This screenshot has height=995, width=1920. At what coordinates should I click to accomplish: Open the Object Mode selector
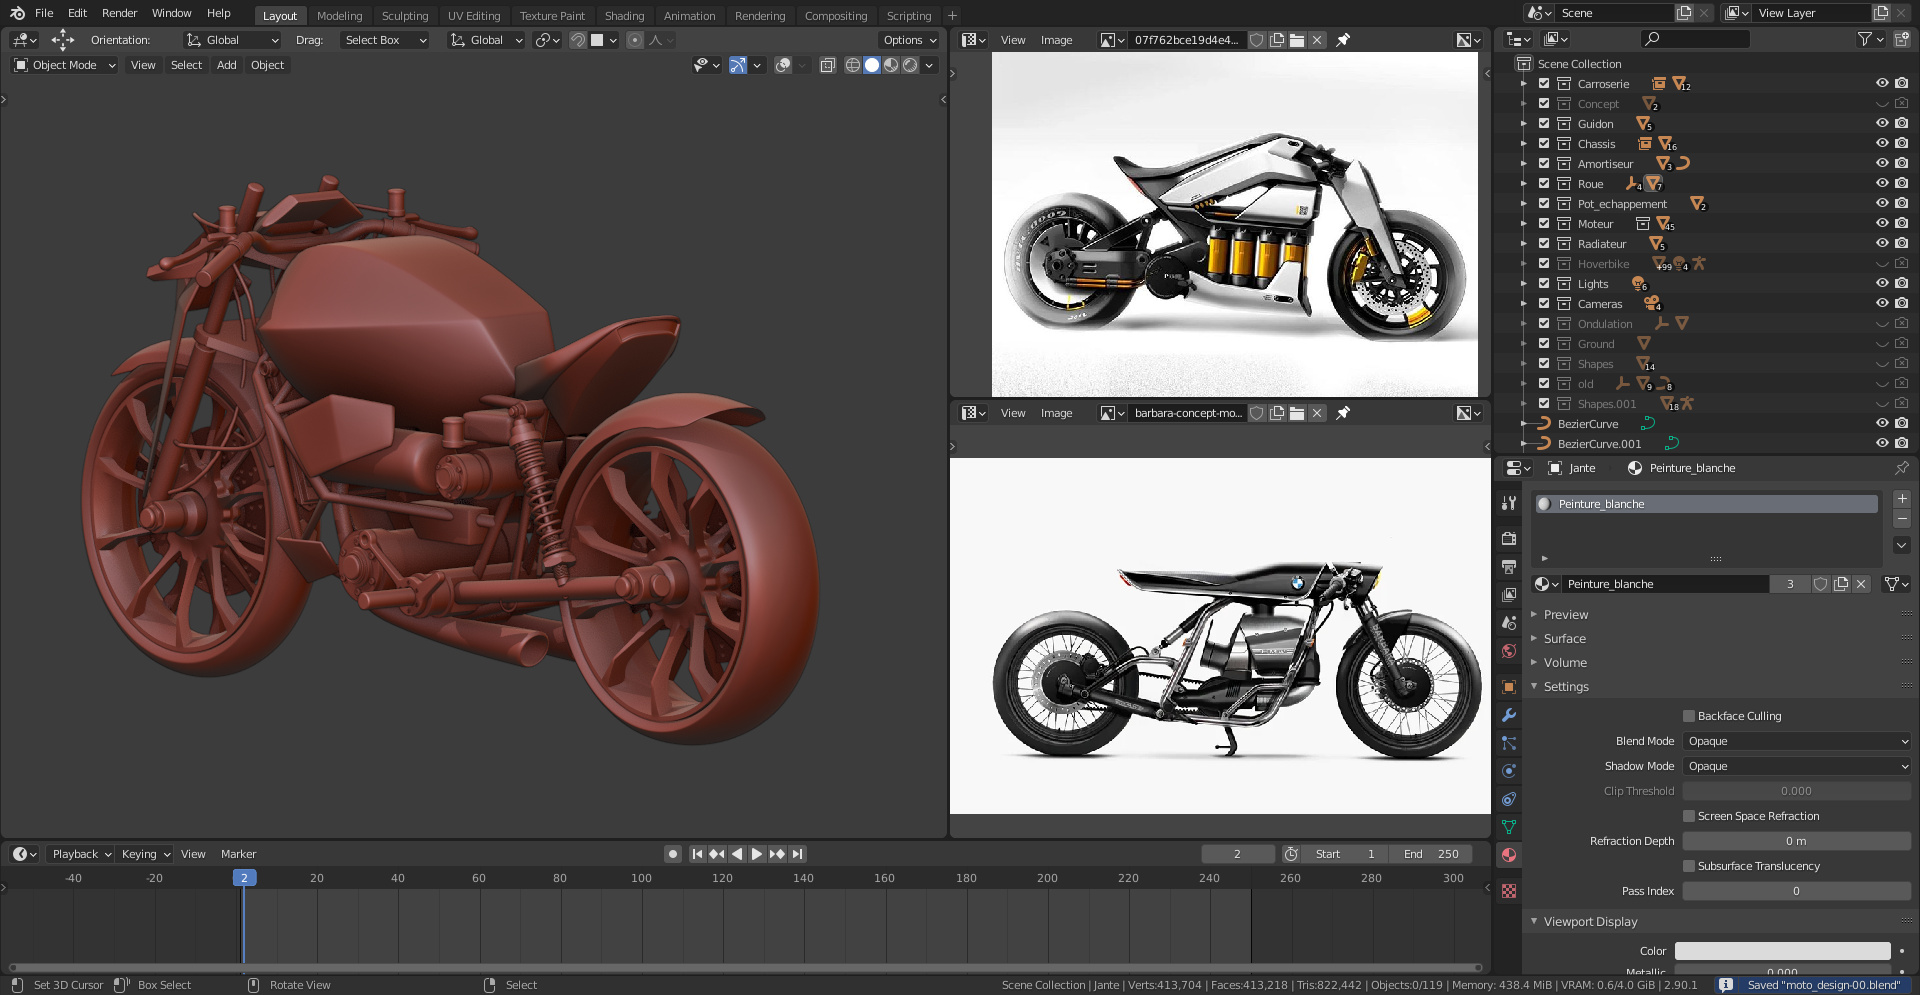[x=64, y=65]
